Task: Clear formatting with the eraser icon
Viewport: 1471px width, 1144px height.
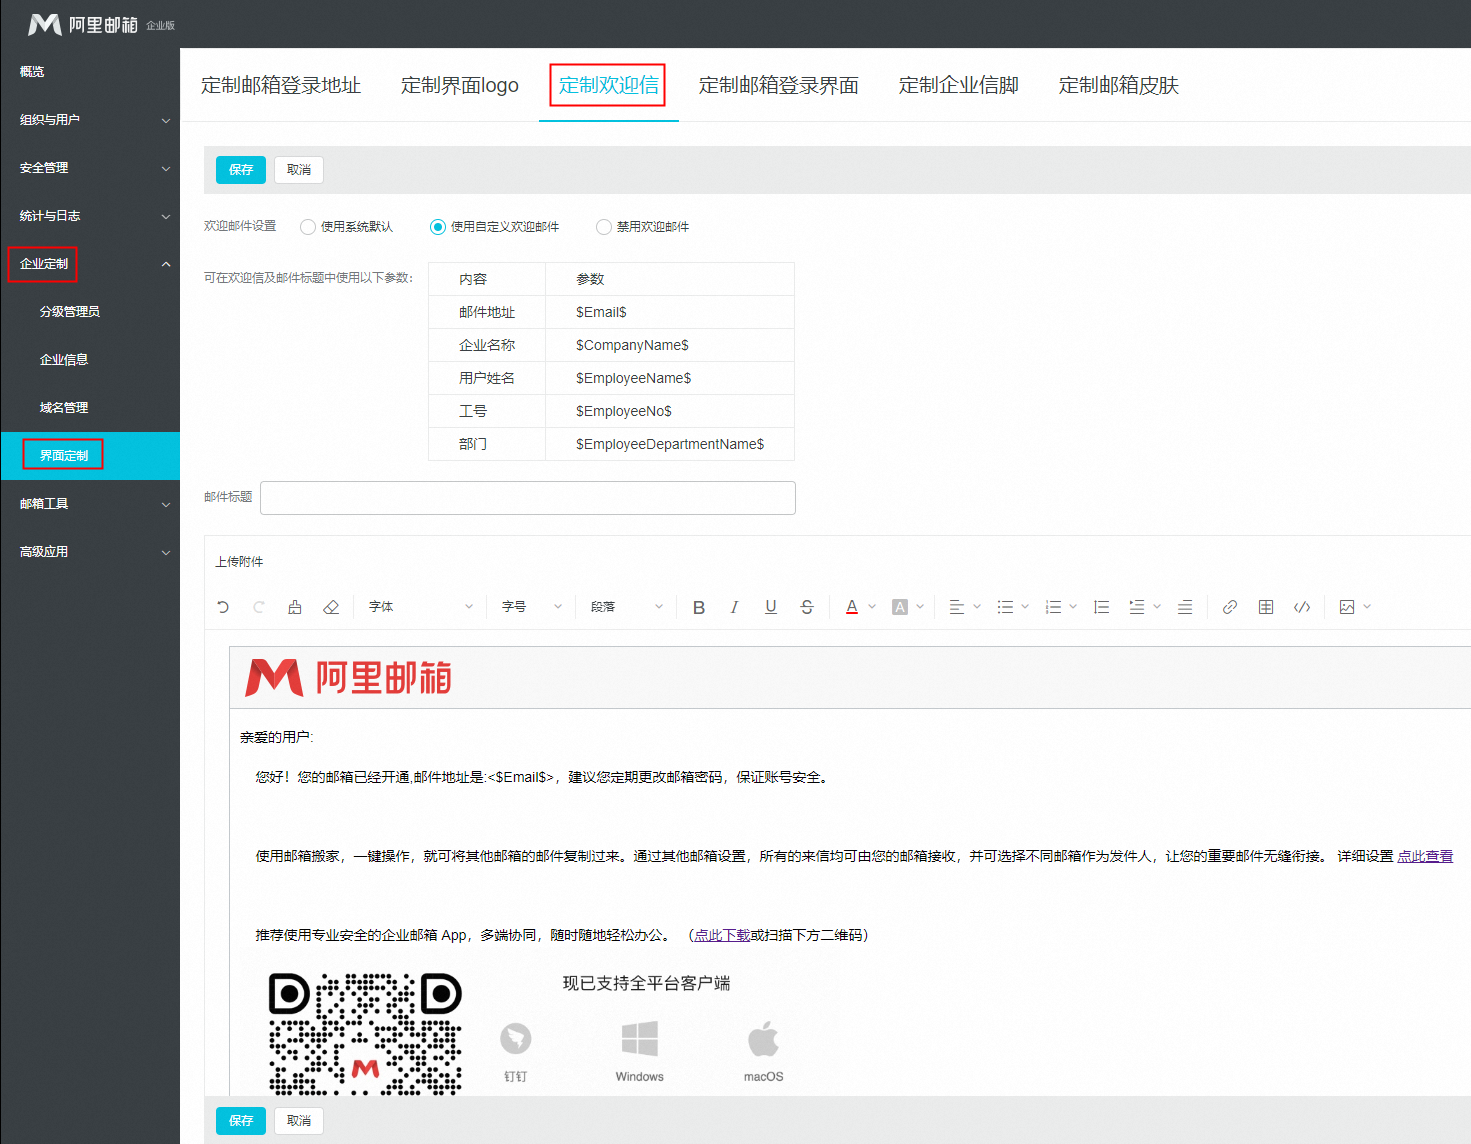Action: click(331, 606)
